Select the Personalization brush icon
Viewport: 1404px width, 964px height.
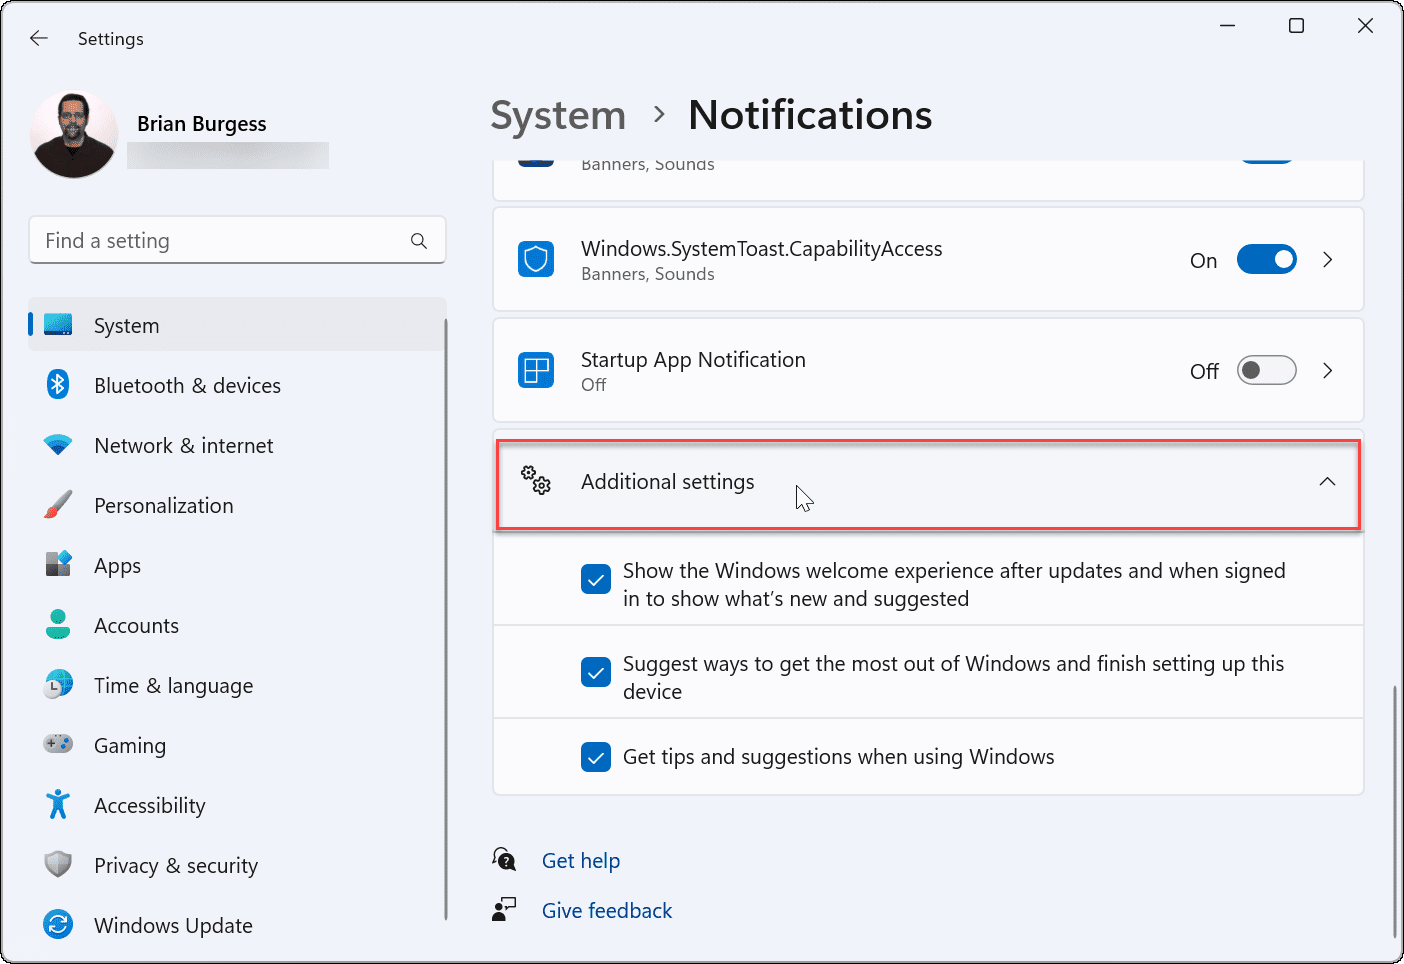click(x=57, y=505)
